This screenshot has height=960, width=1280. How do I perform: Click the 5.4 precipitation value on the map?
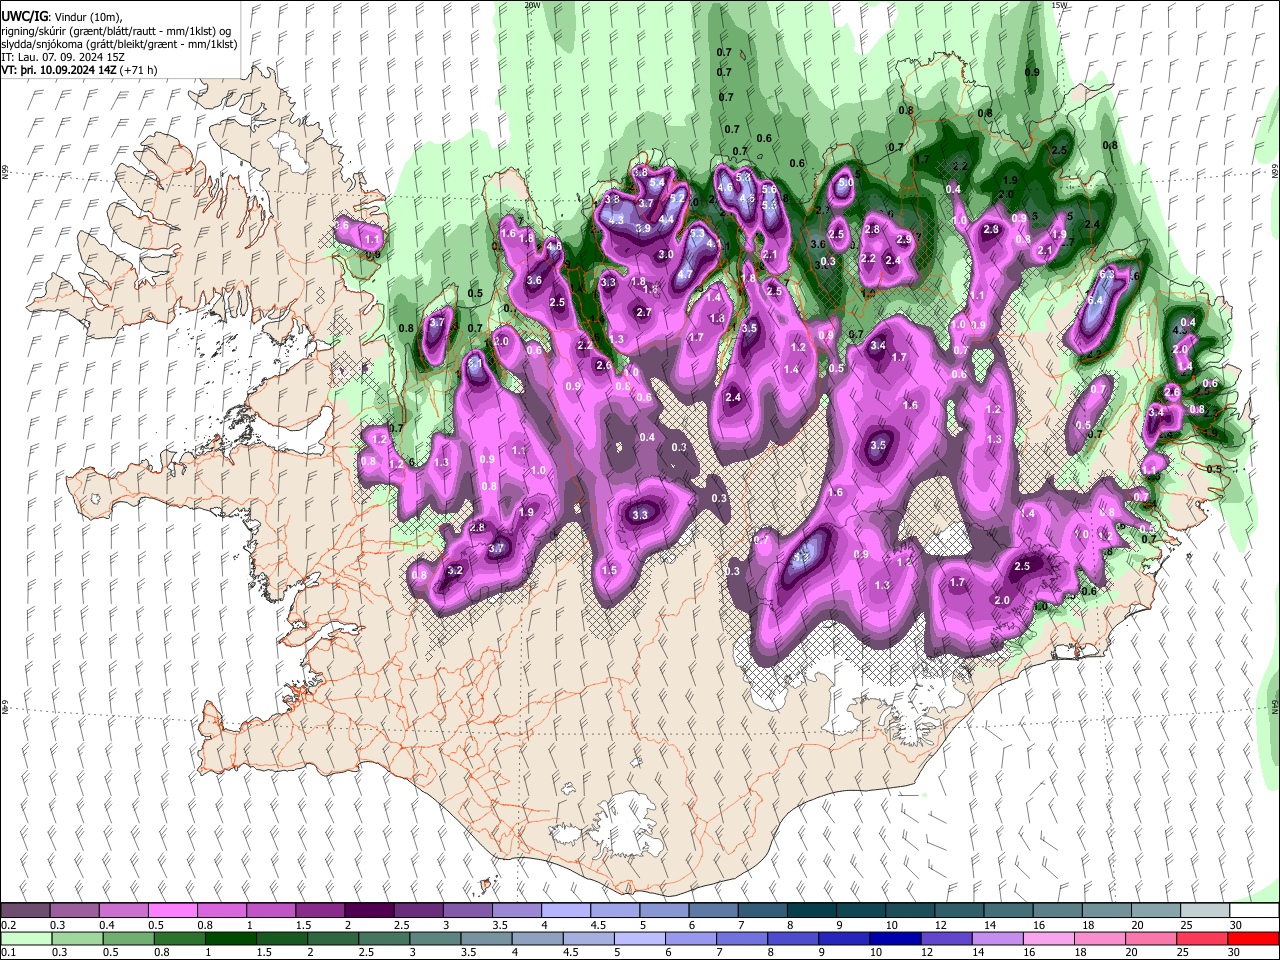pyautogui.click(x=657, y=183)
